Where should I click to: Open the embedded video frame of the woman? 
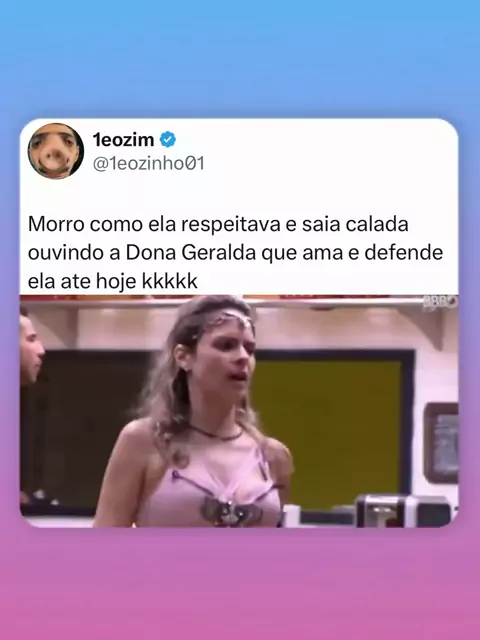click(x=239, y=411)
